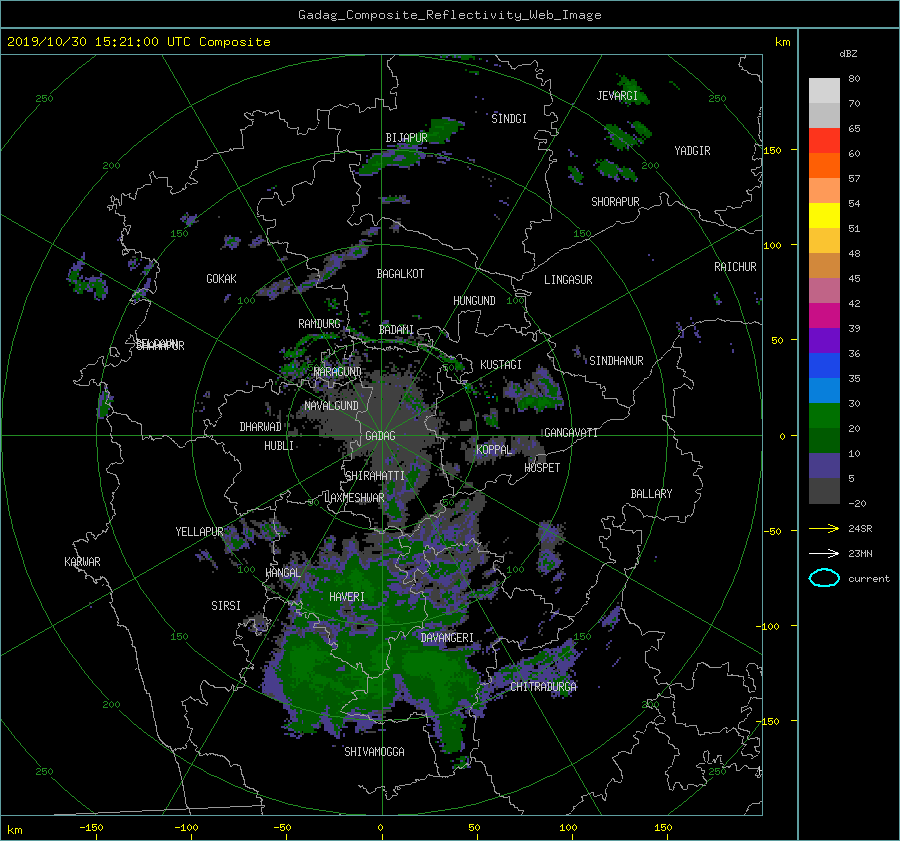Click the JEVARGI city label
Viewport: 900px width, 841px height.
pyautogui.click(x=617, y=96)
